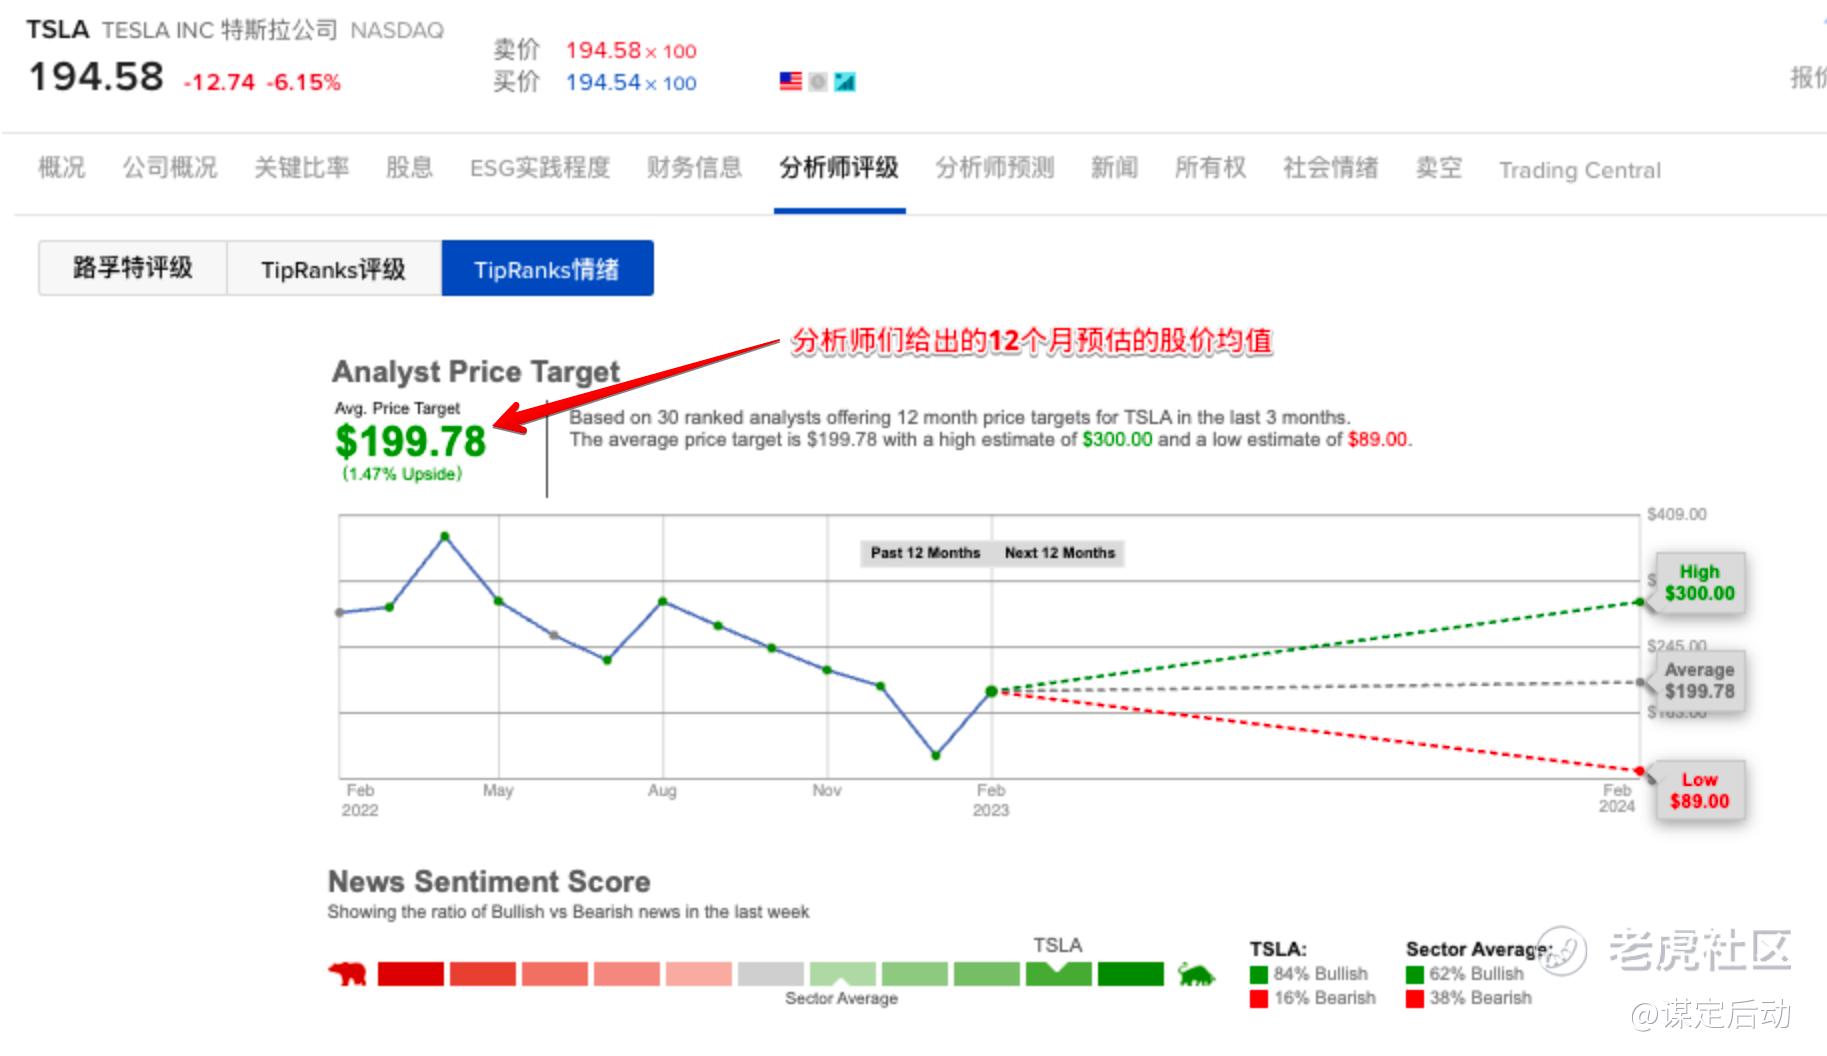Click the 194.58 last price
The height and width of the screenshot is (1056, 1827).
tap(96, 77)
